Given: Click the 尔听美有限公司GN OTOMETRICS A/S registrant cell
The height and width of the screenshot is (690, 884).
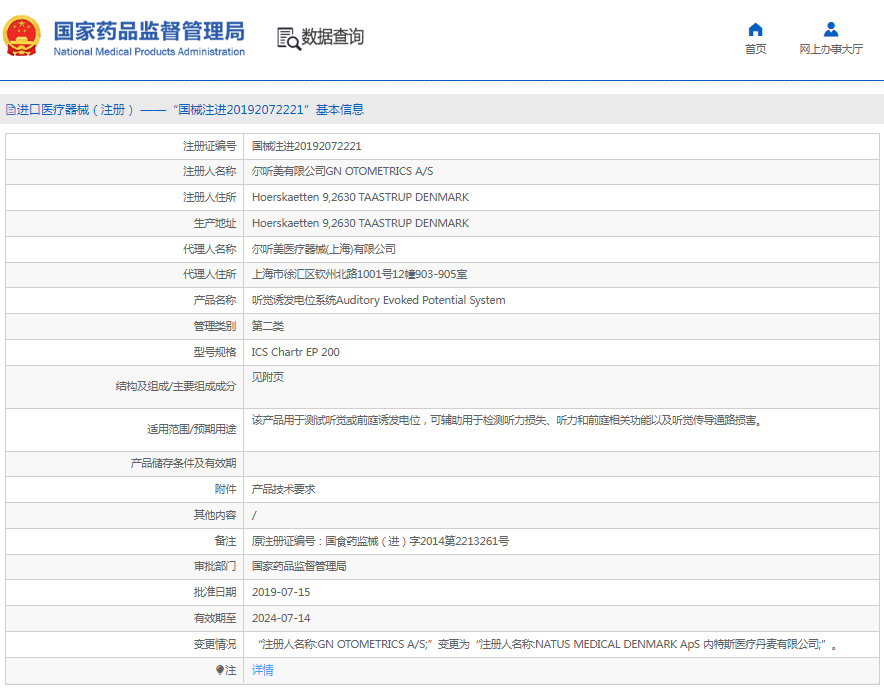Looking at the screenshot, I should [342, 171].
